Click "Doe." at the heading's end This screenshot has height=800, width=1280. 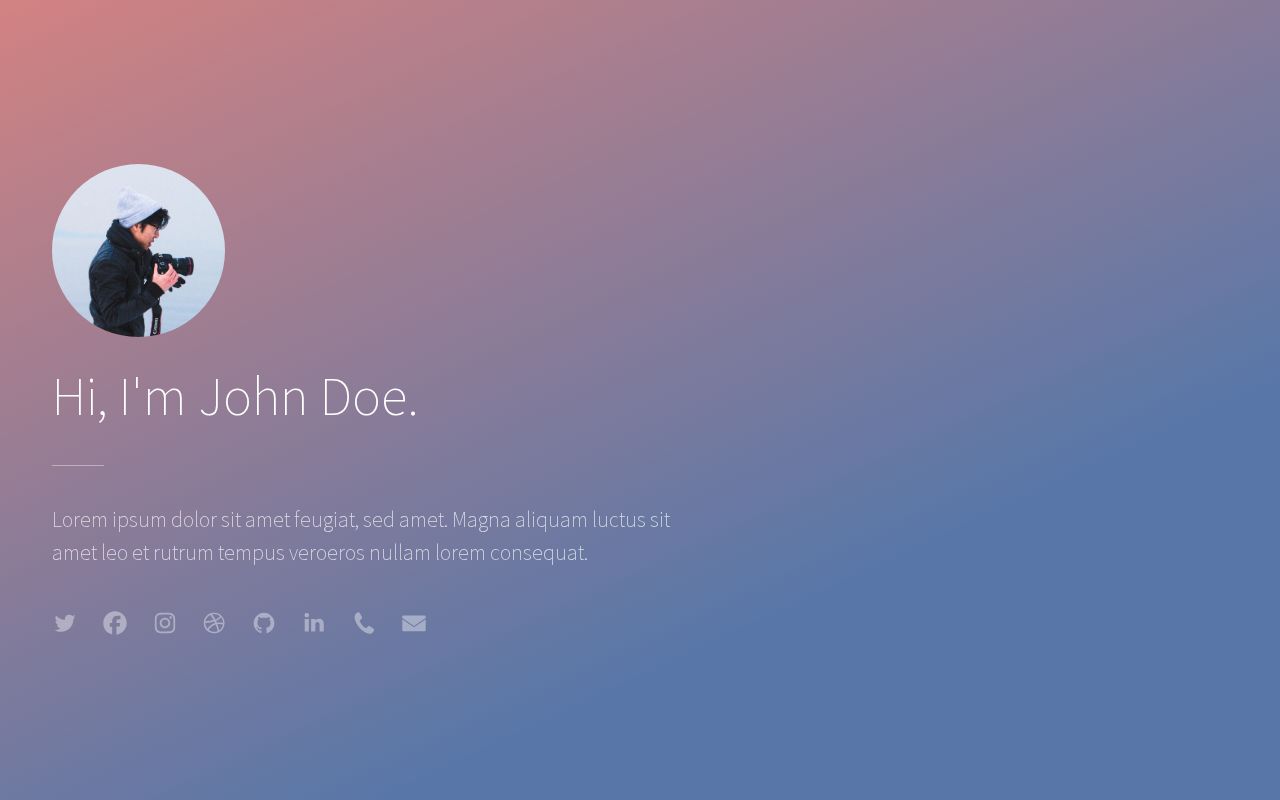point(368,397)
